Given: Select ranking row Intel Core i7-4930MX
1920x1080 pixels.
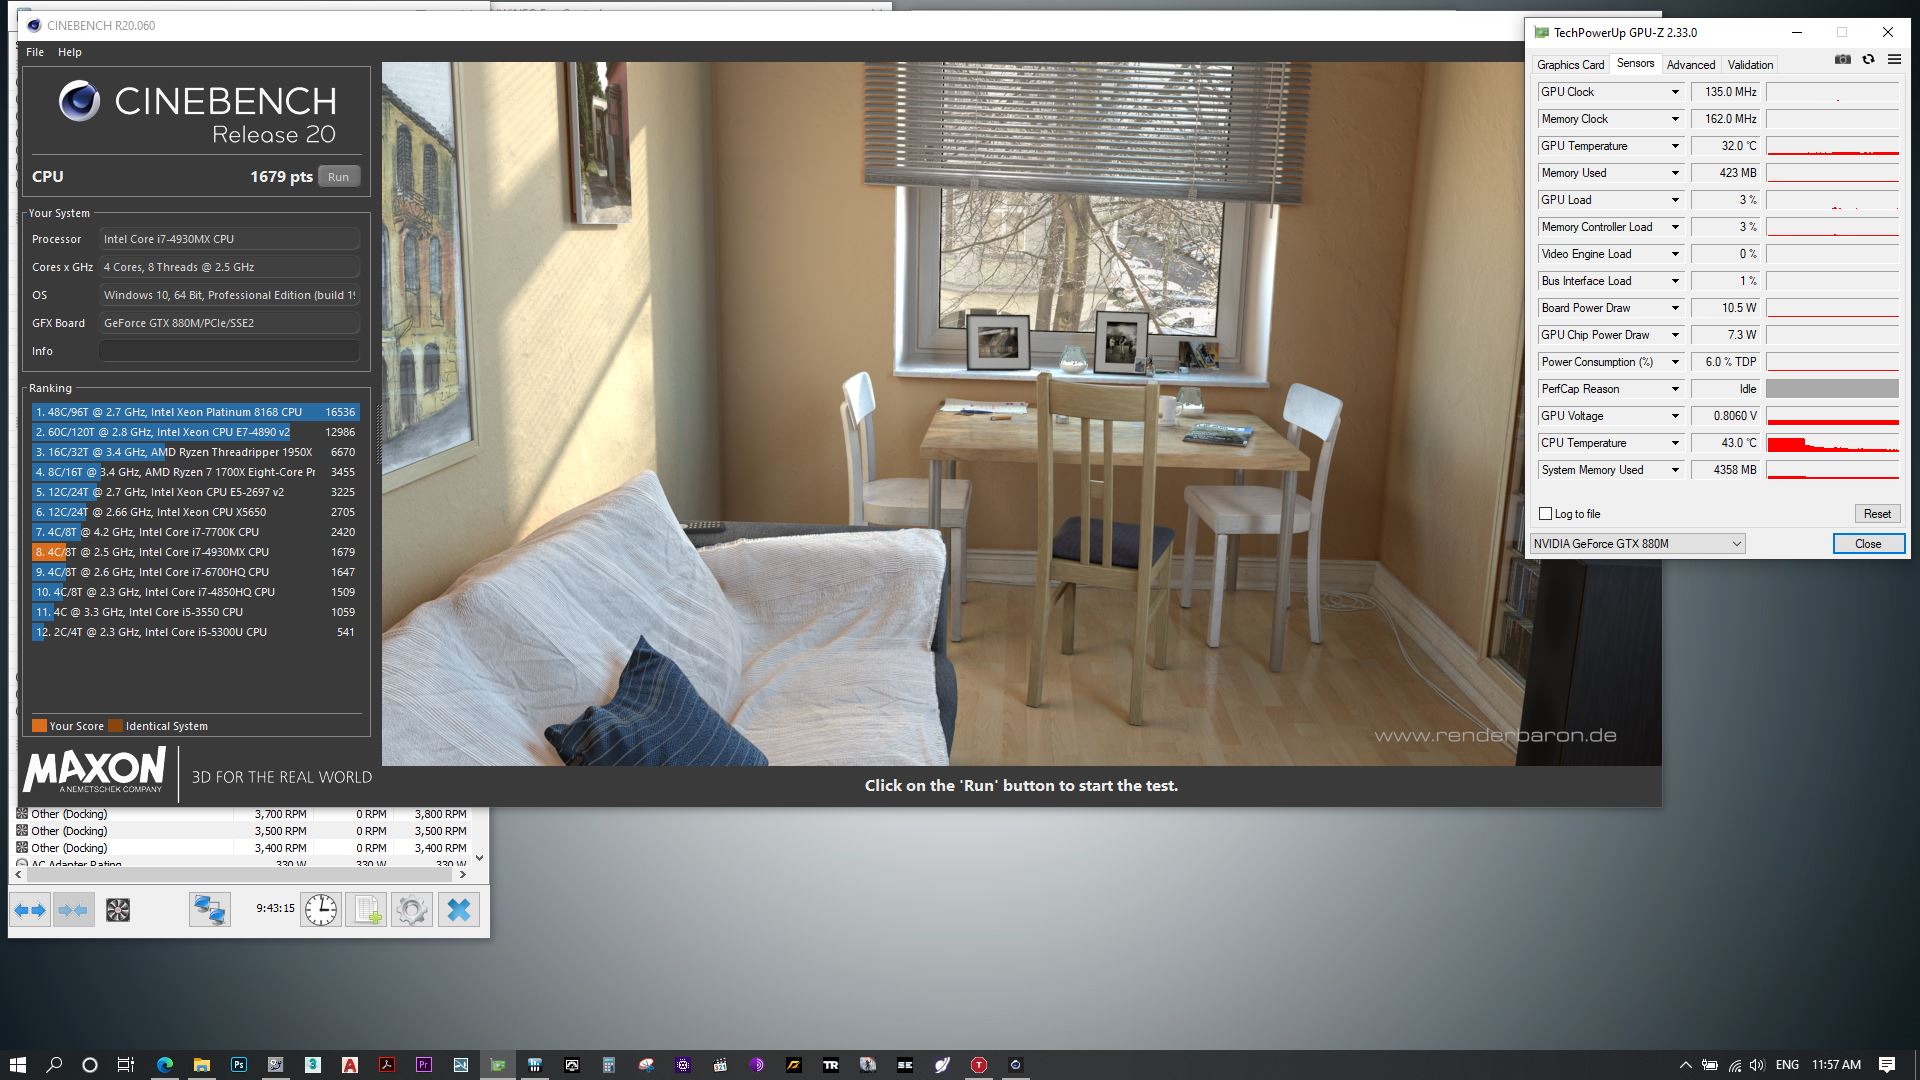Looking at the screenshot, I should pyautogui.click(x=195, y=552).
